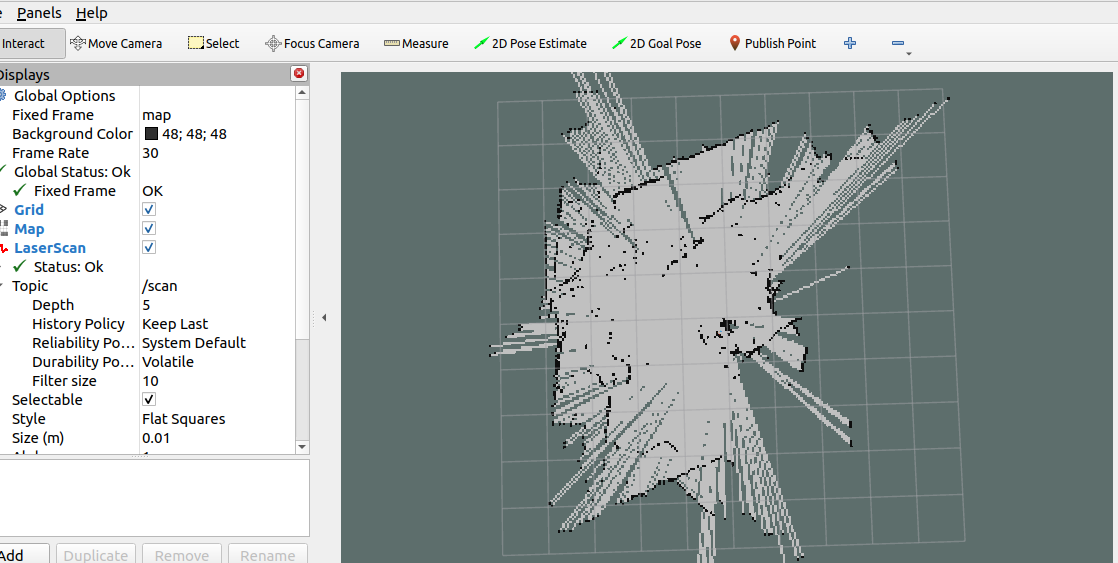
Task: Click the Duplicate button
Action: click(x=96, y=554)
